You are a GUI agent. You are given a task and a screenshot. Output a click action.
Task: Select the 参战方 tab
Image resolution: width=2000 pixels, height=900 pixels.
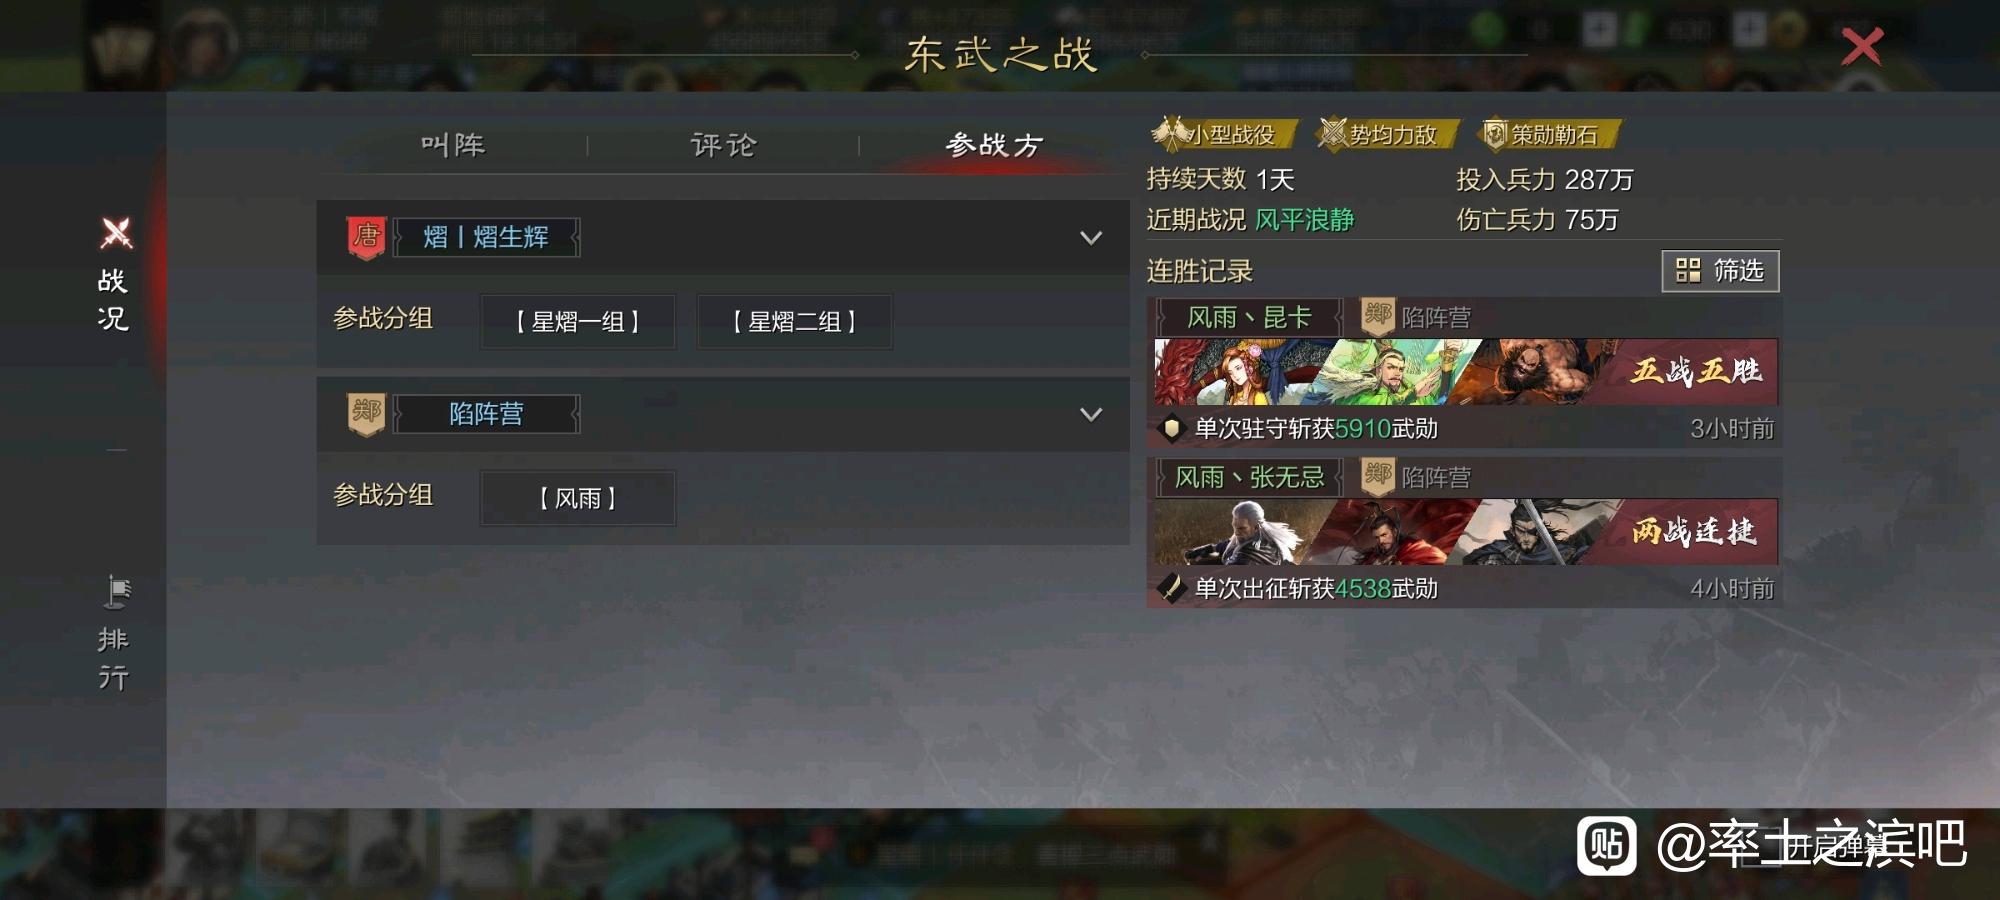point(994,145)
